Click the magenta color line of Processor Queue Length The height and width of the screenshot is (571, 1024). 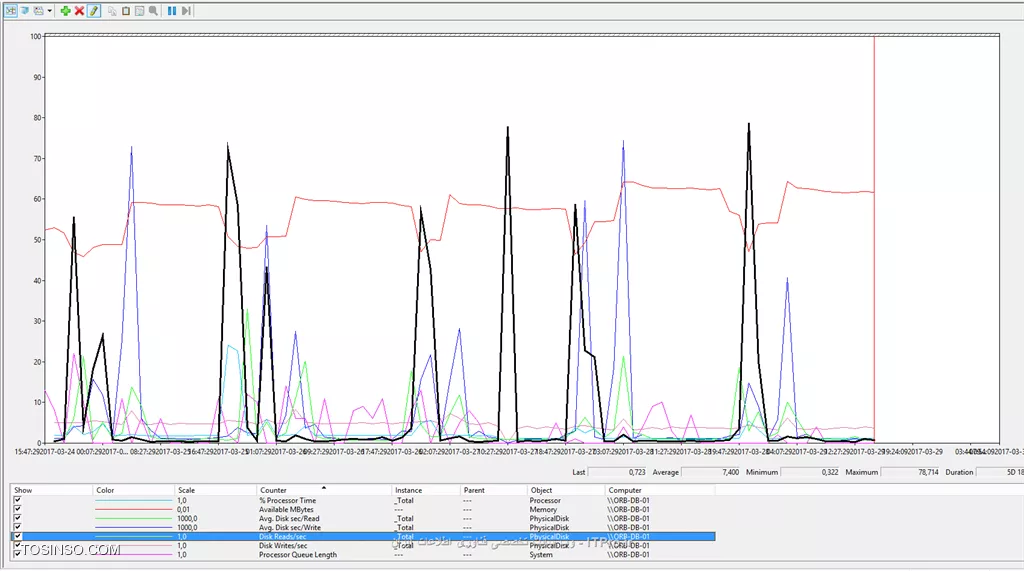(134, 555)
